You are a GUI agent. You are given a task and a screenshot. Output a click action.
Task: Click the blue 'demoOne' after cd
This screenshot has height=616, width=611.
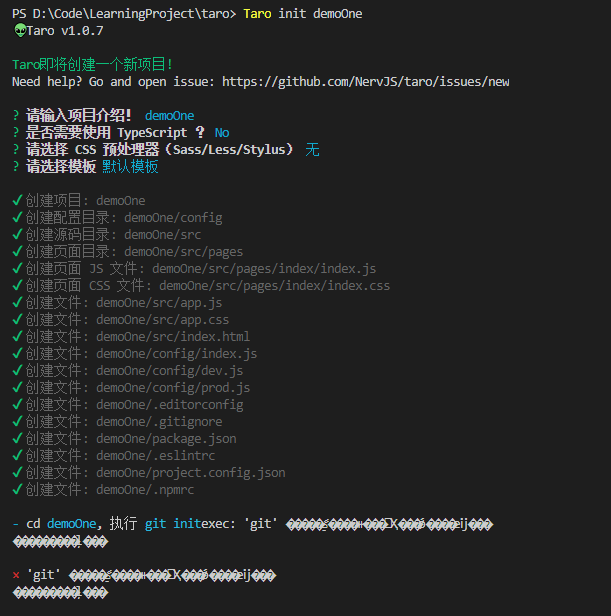click(x=72, y=524)
